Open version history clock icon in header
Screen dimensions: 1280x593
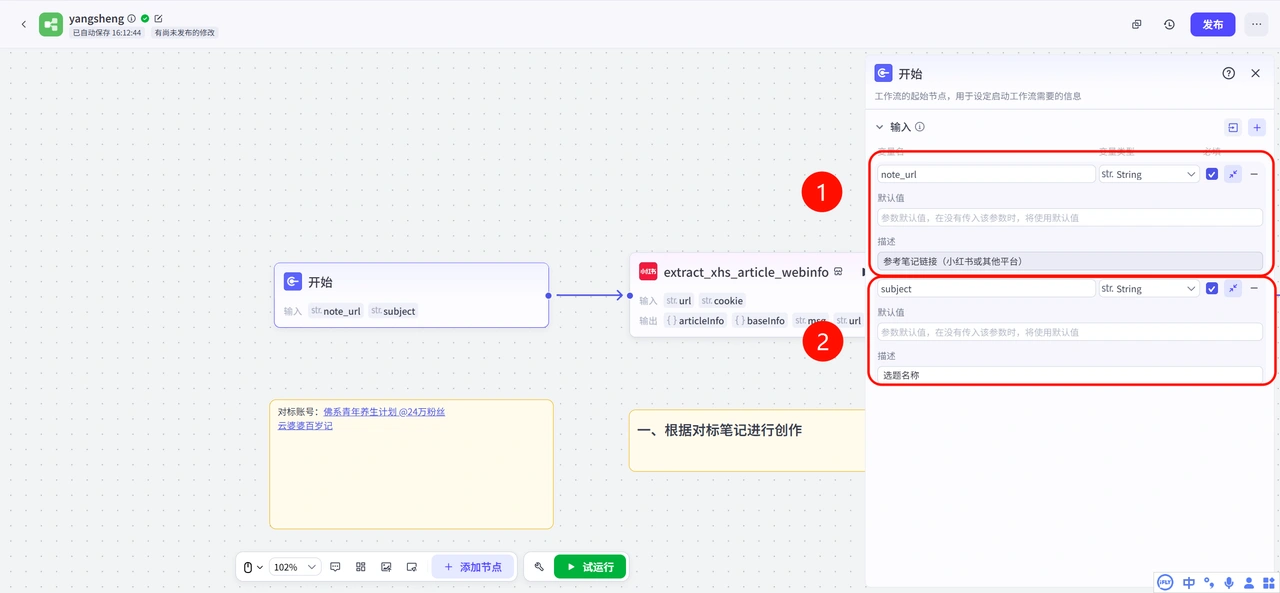pos(1169,24)
